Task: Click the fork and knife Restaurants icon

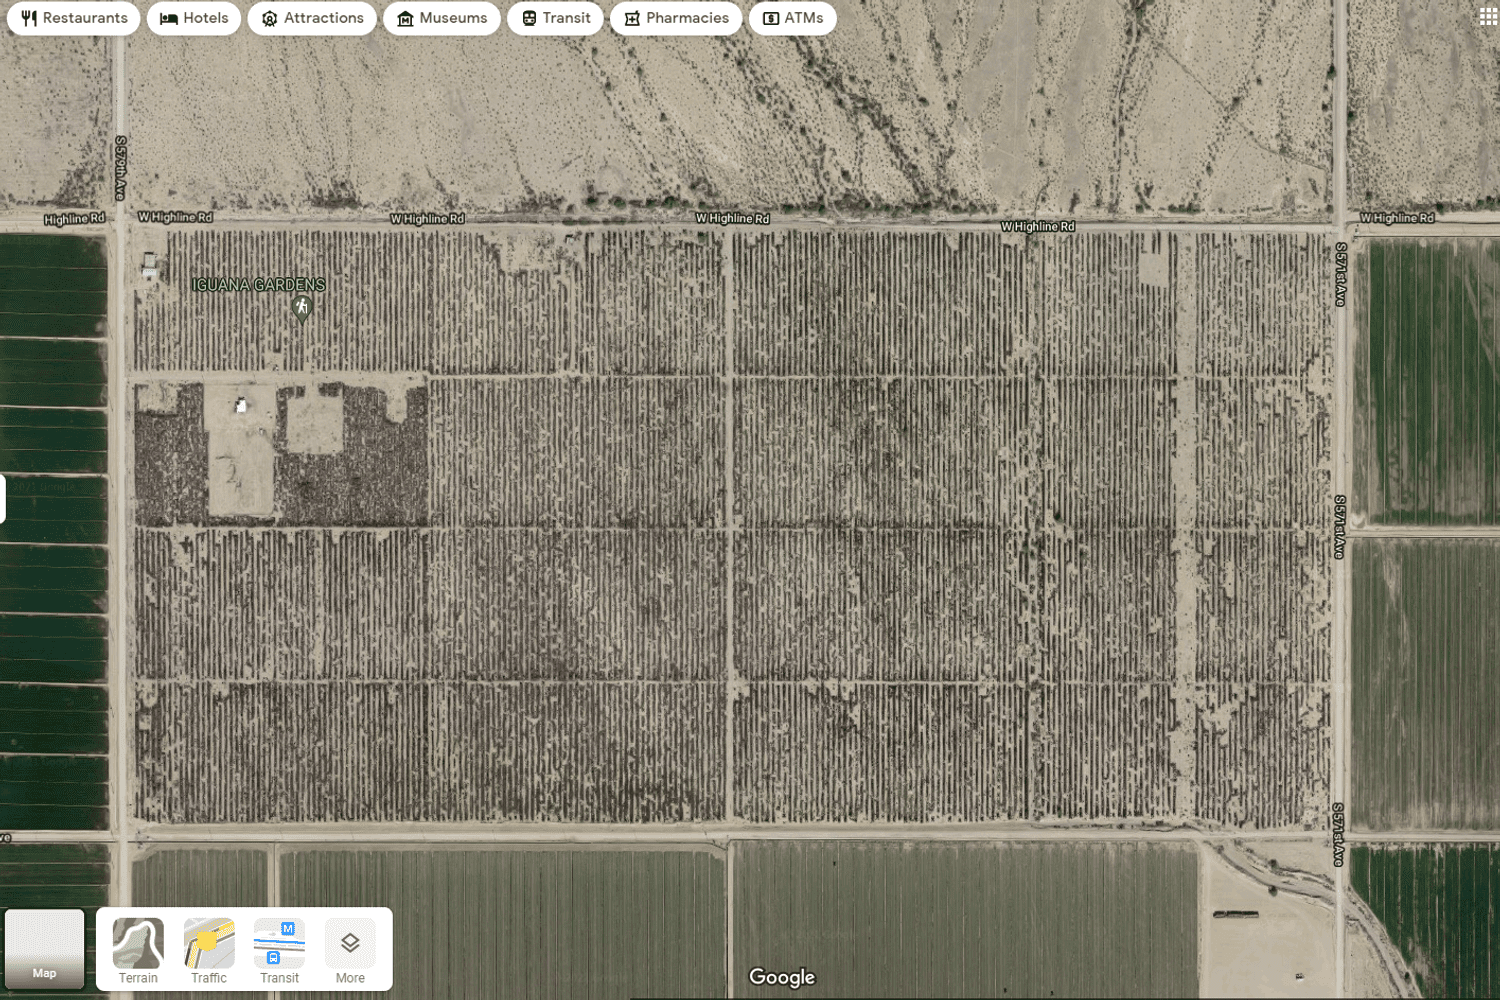Action: (29, 18)
